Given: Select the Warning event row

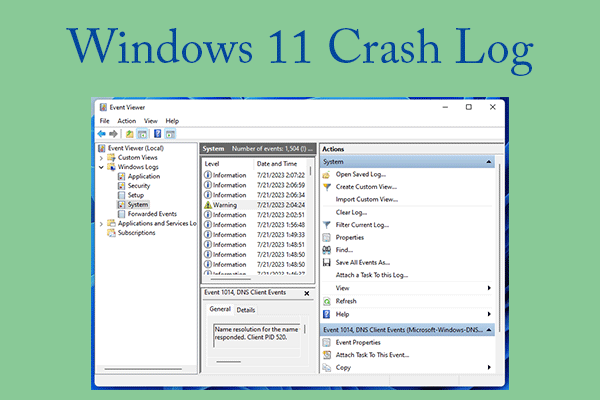Looking at the screenshot, I should click(225, 204).
